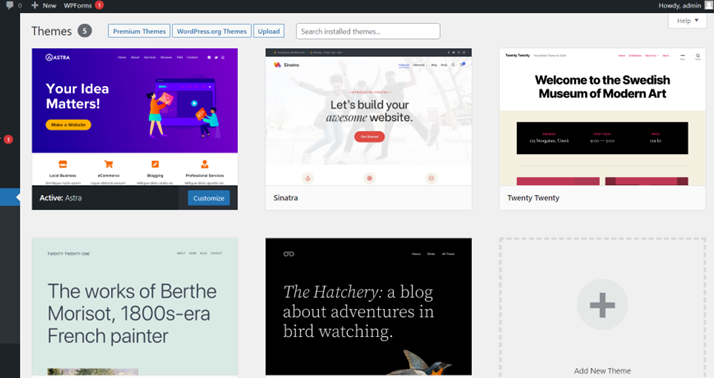Click the Premium Themes button
Image resolution: width=714 pixels, height=378 pixels.
click(139, 31)
